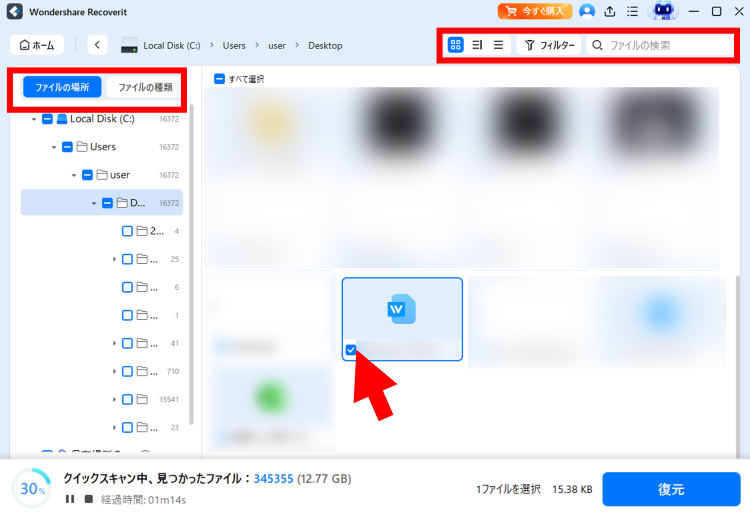
Task: Click the back arrow navigation button
Action: click(x=97, y=45)
